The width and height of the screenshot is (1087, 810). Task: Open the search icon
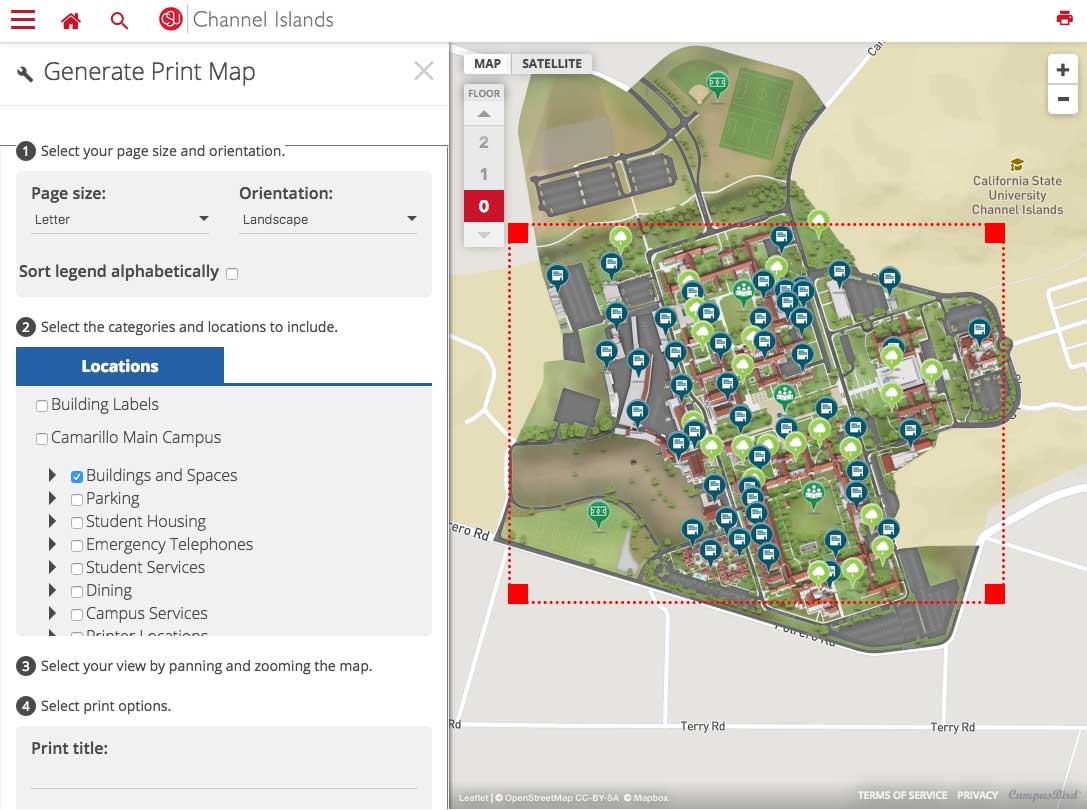tap(119, 19)
